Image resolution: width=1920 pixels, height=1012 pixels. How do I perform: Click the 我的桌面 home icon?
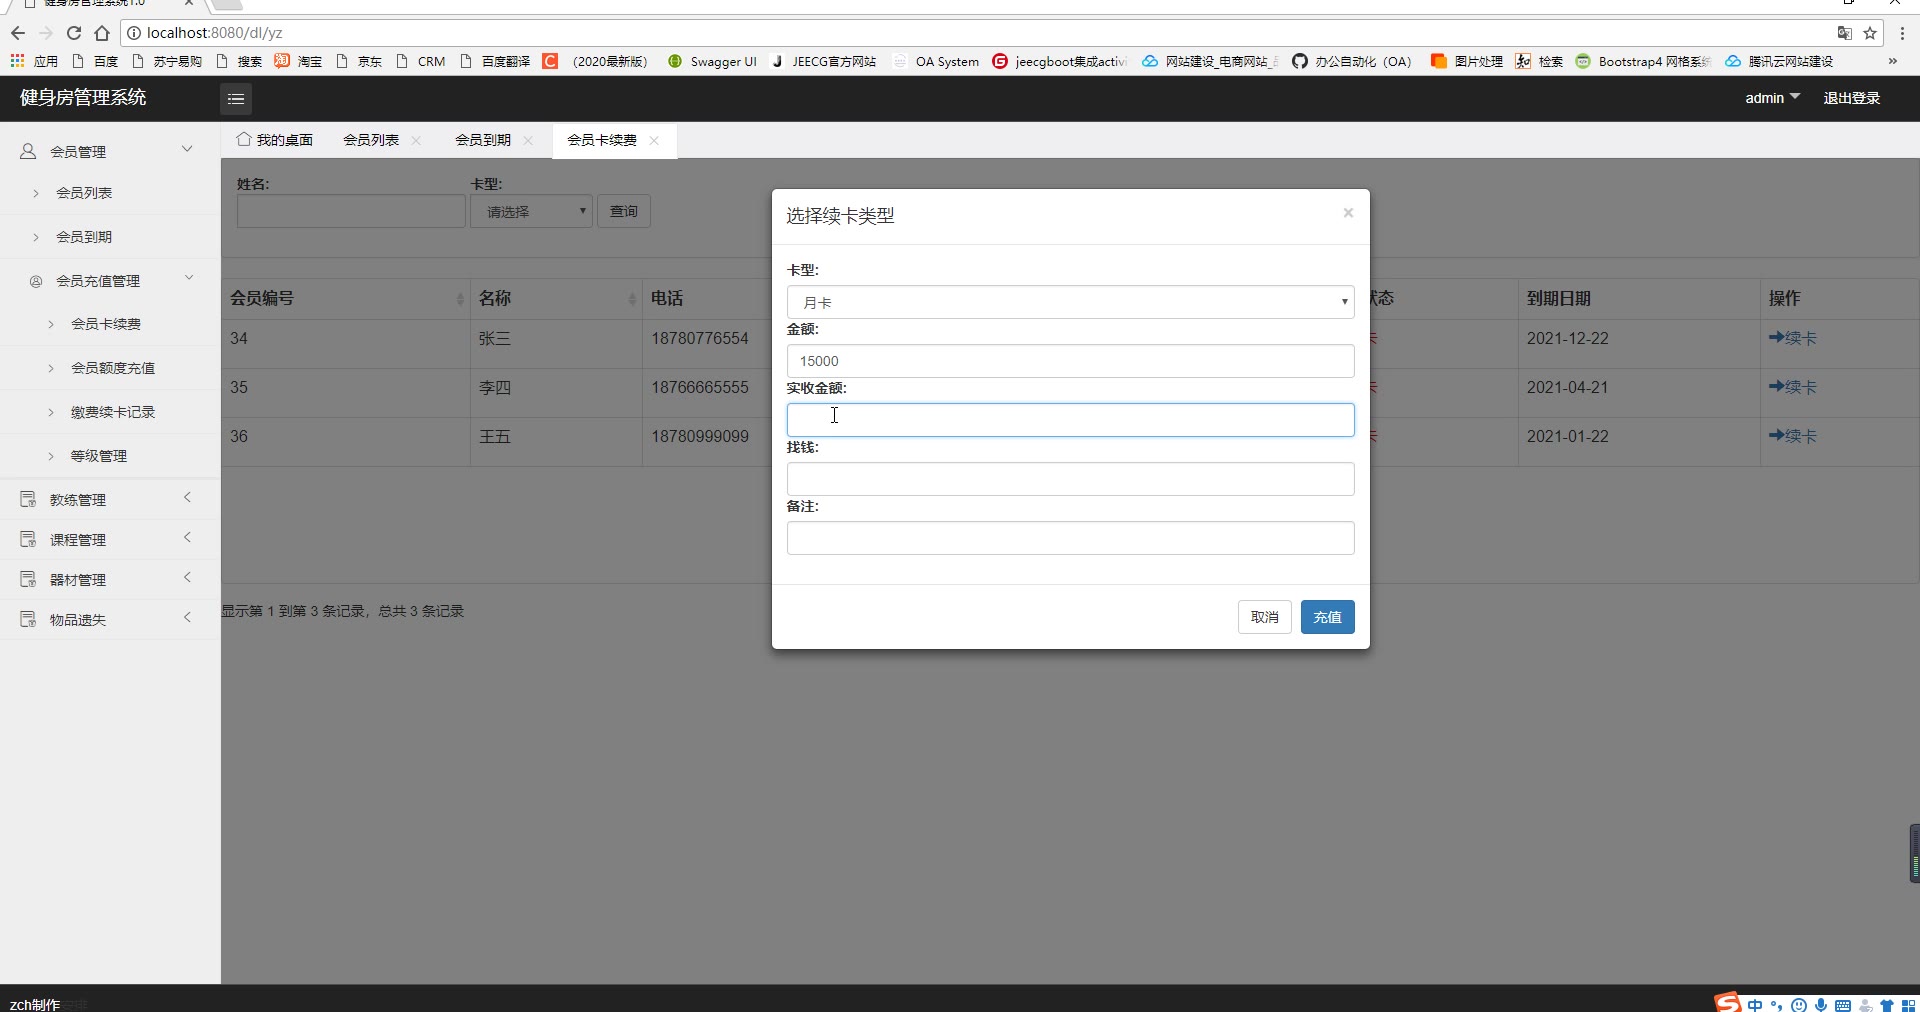coord(243,139)
